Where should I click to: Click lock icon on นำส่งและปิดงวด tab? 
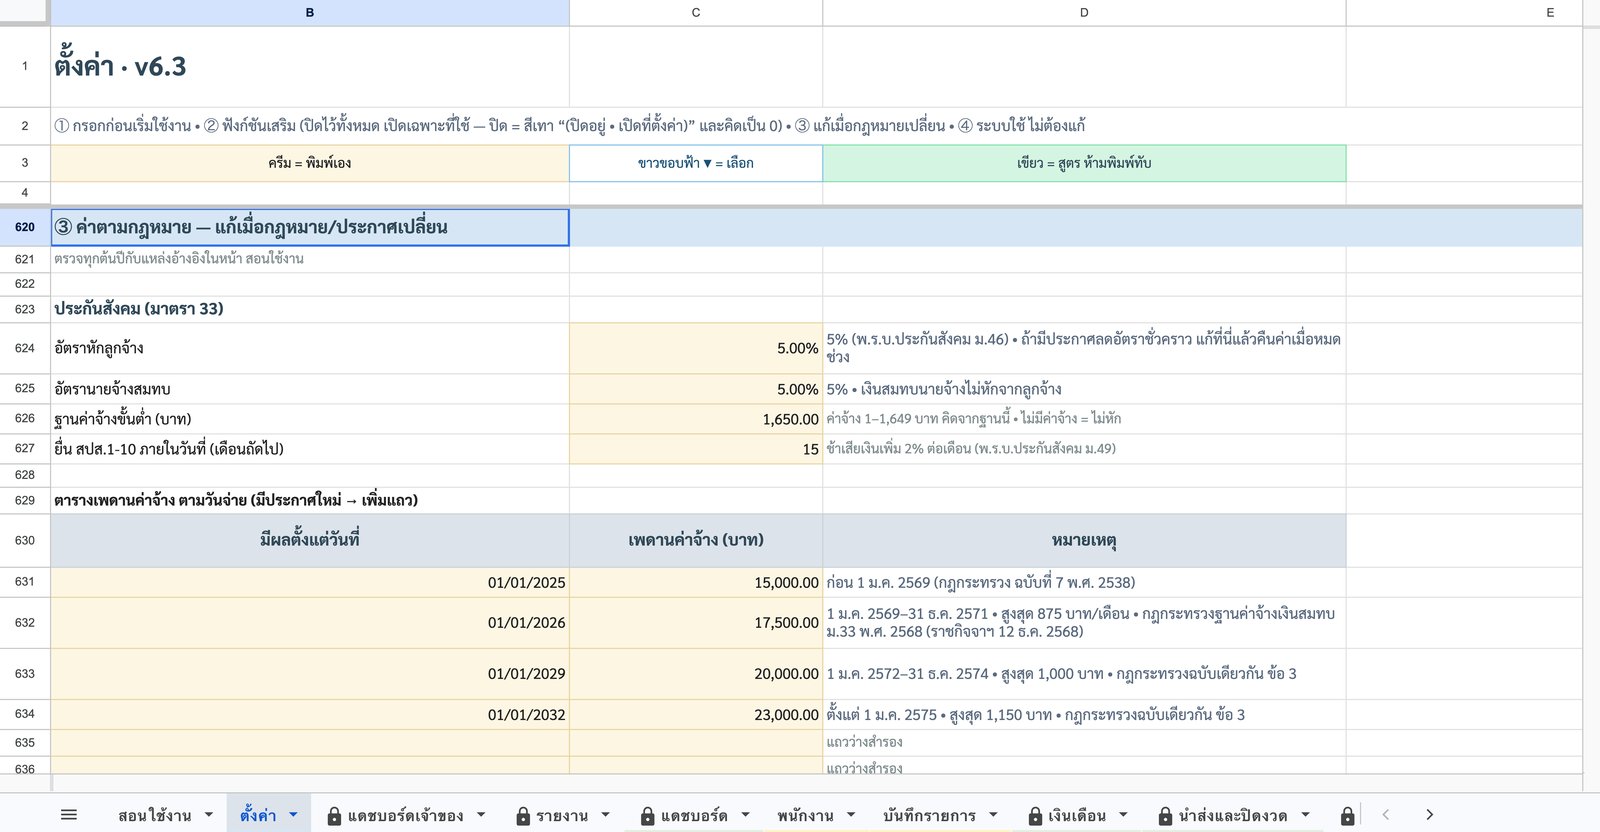pos(1165,816)
